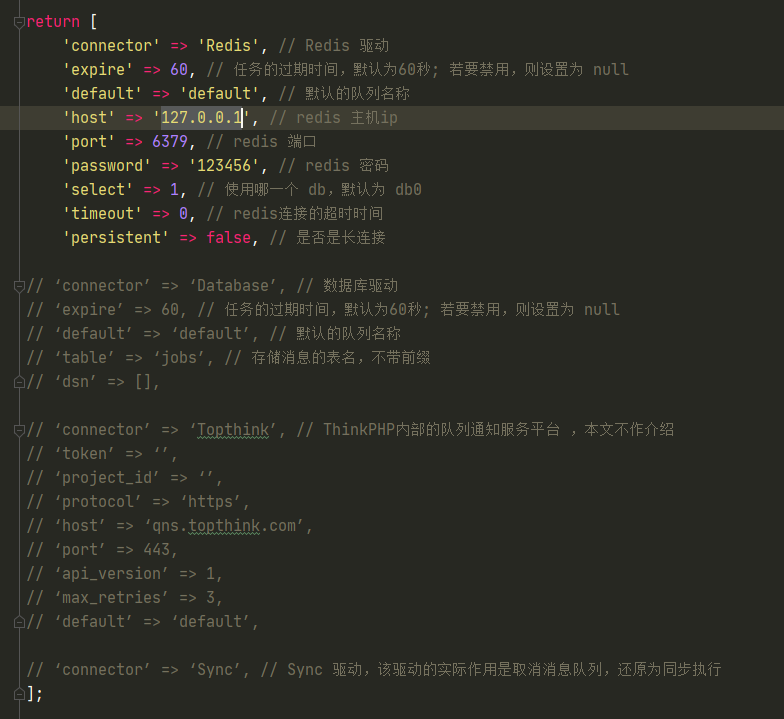This screenshot has width=784, height=719.
Task: Click fold end marker beside closing '];'
Action: click(x=19, y=694)
